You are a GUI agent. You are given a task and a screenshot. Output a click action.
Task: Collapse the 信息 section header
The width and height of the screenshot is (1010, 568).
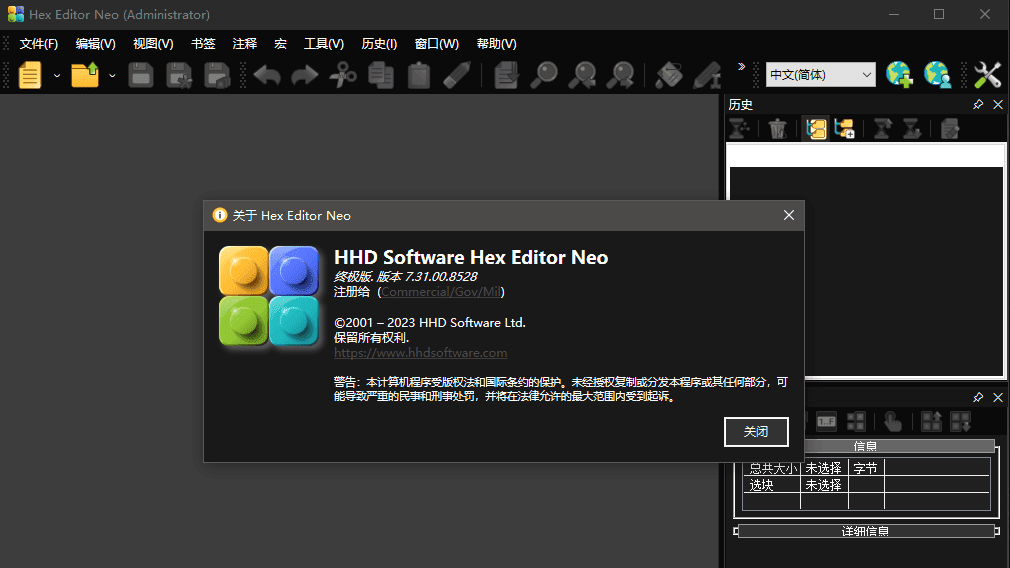tap(865, 446)
